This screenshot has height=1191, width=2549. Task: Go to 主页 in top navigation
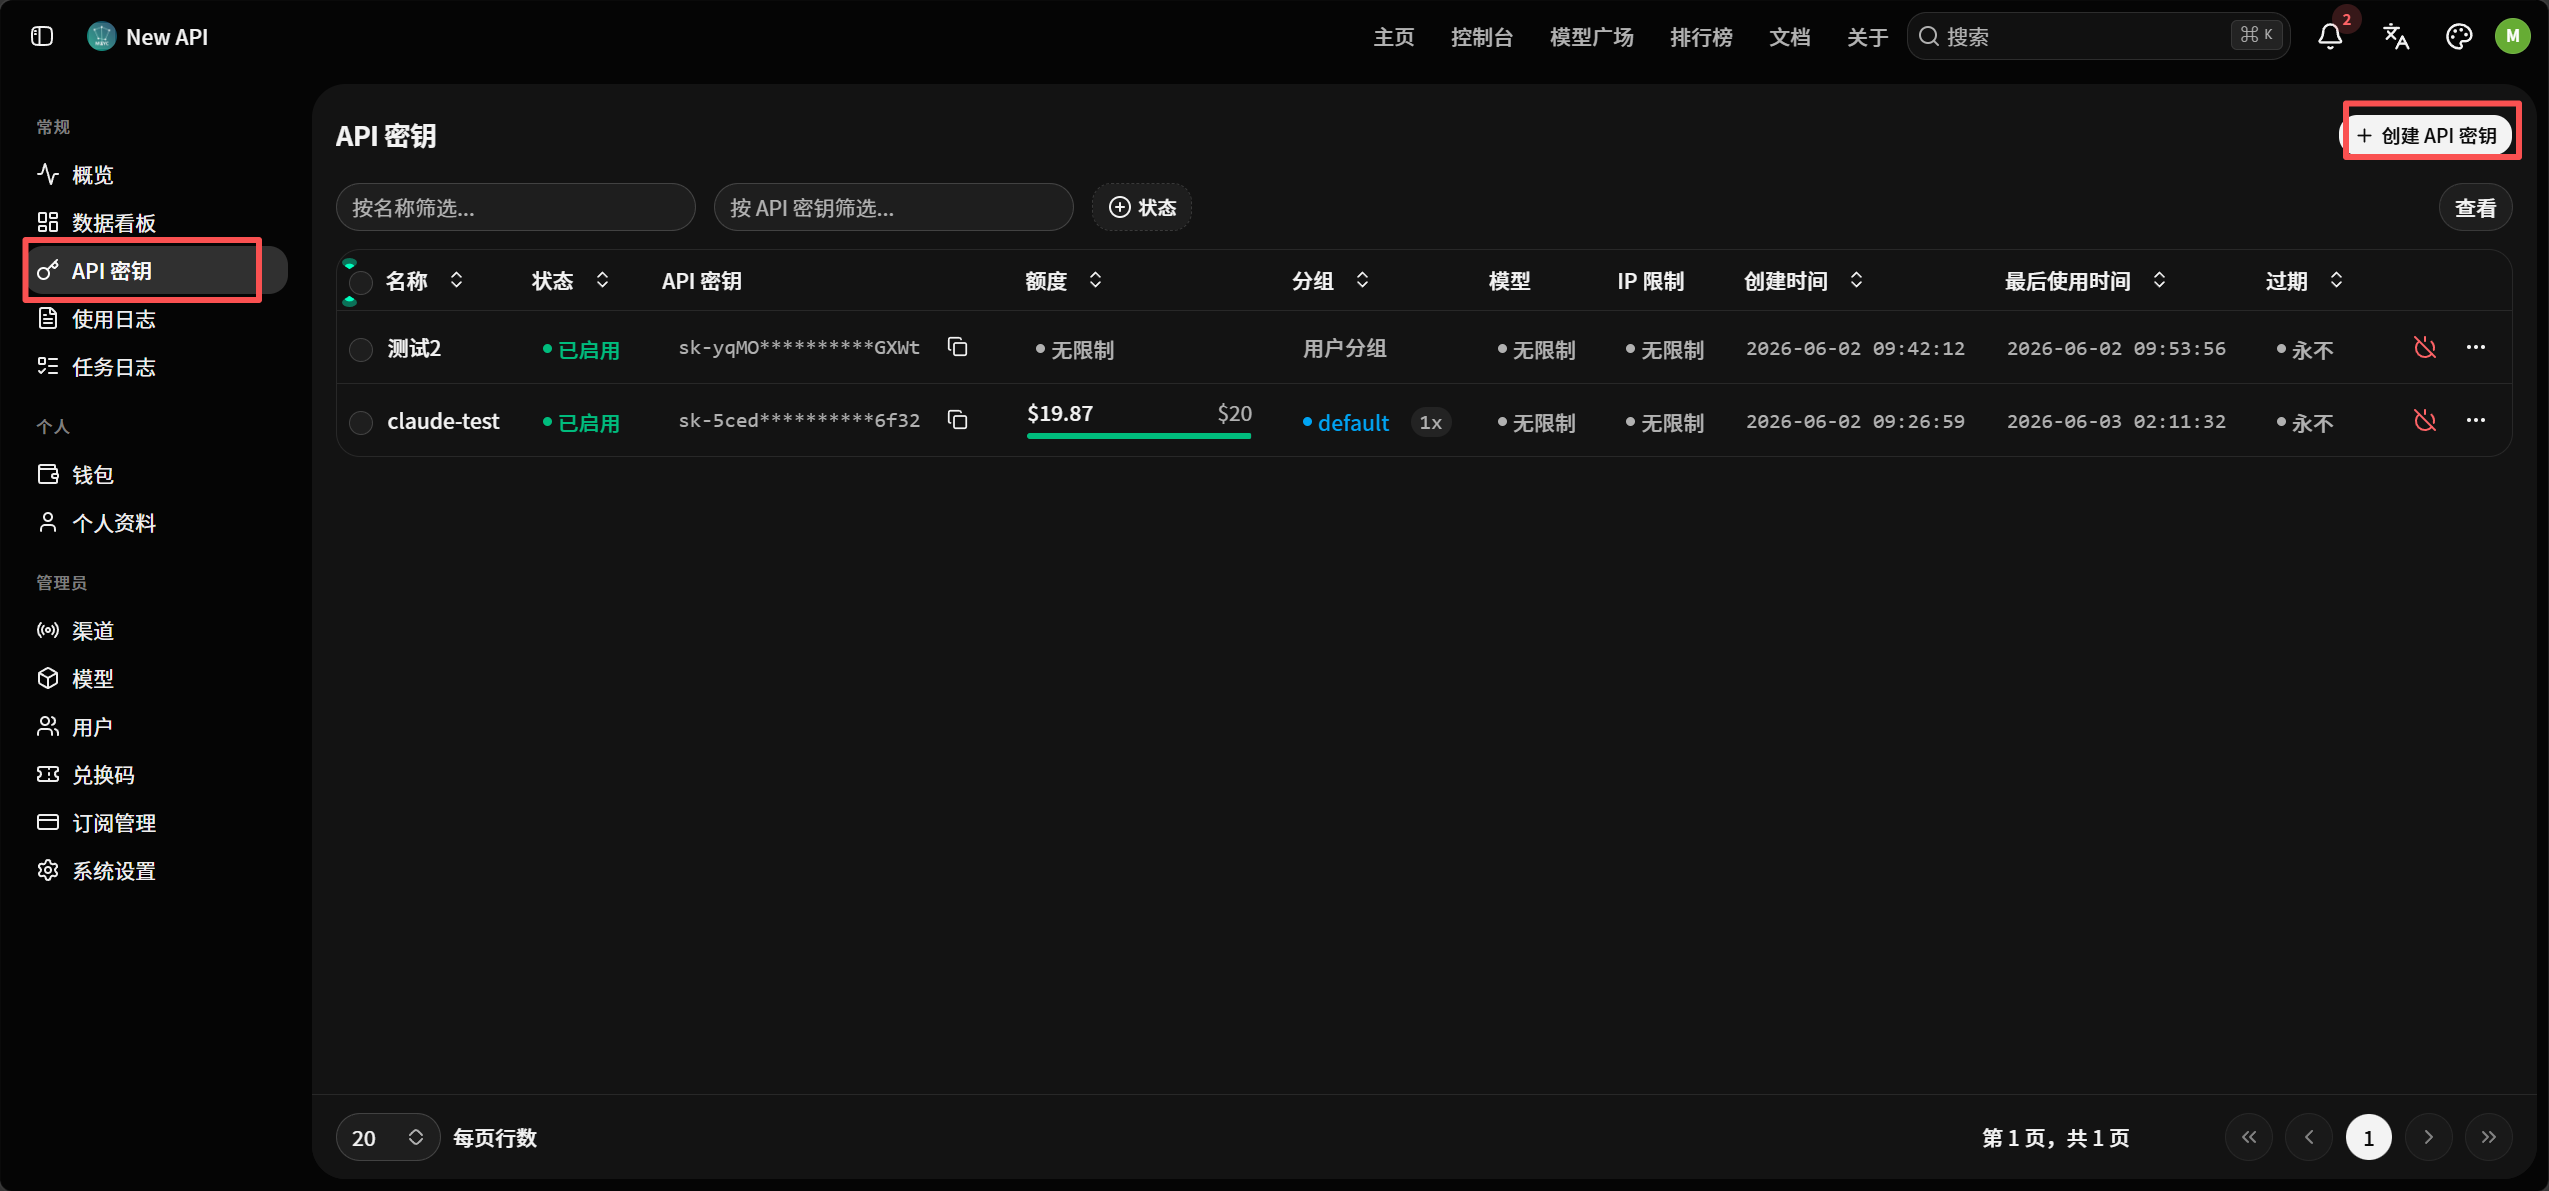pos(1393,37)
